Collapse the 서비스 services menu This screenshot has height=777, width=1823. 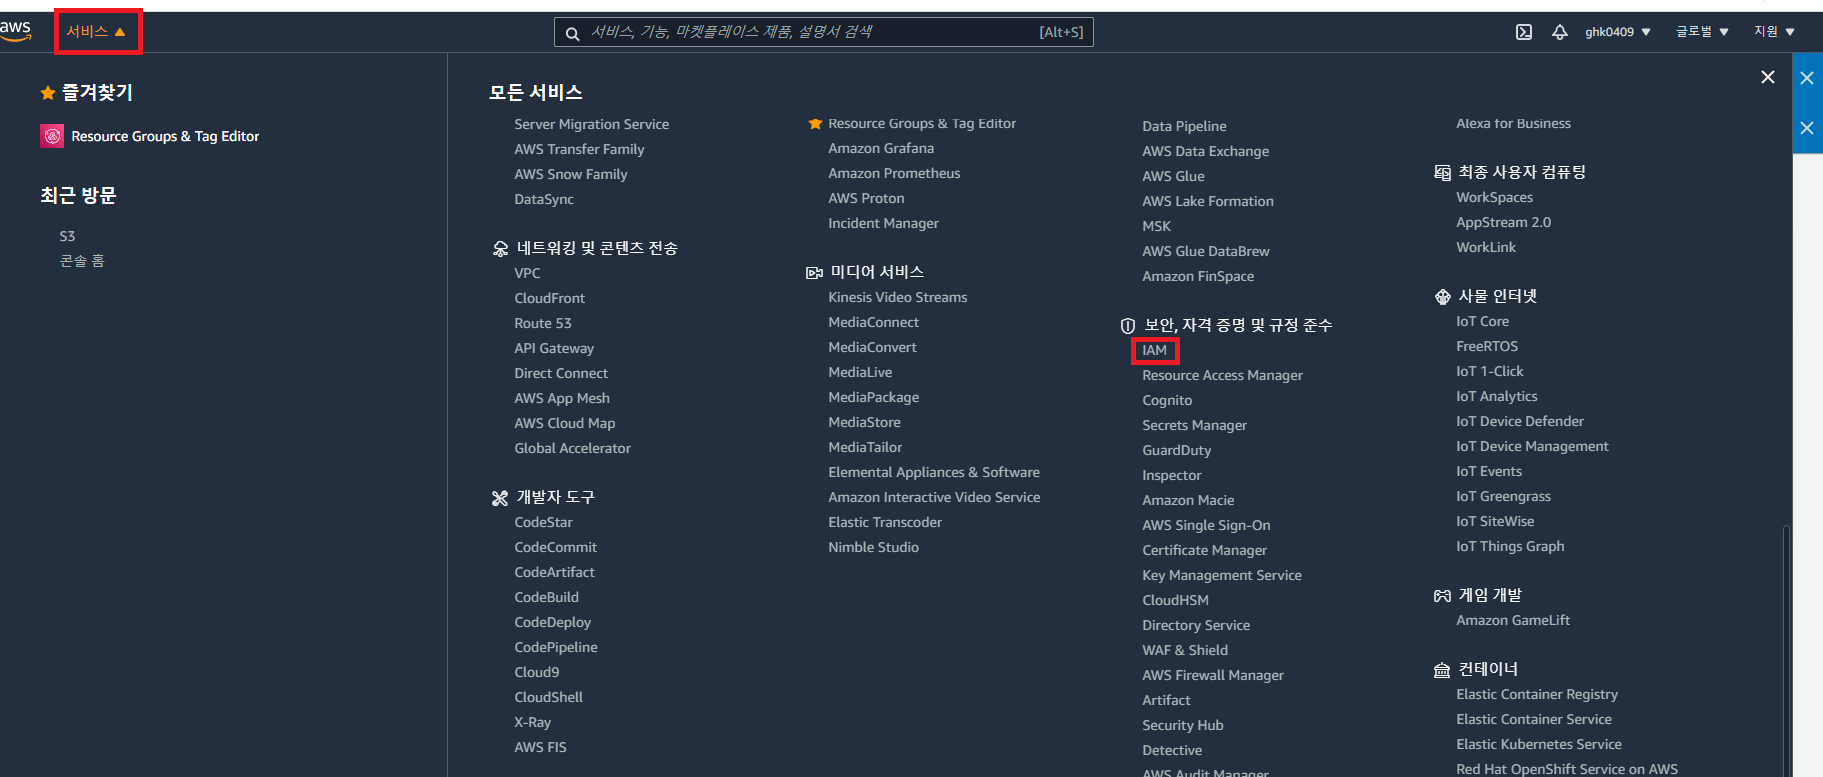click(x=96, y=32)
